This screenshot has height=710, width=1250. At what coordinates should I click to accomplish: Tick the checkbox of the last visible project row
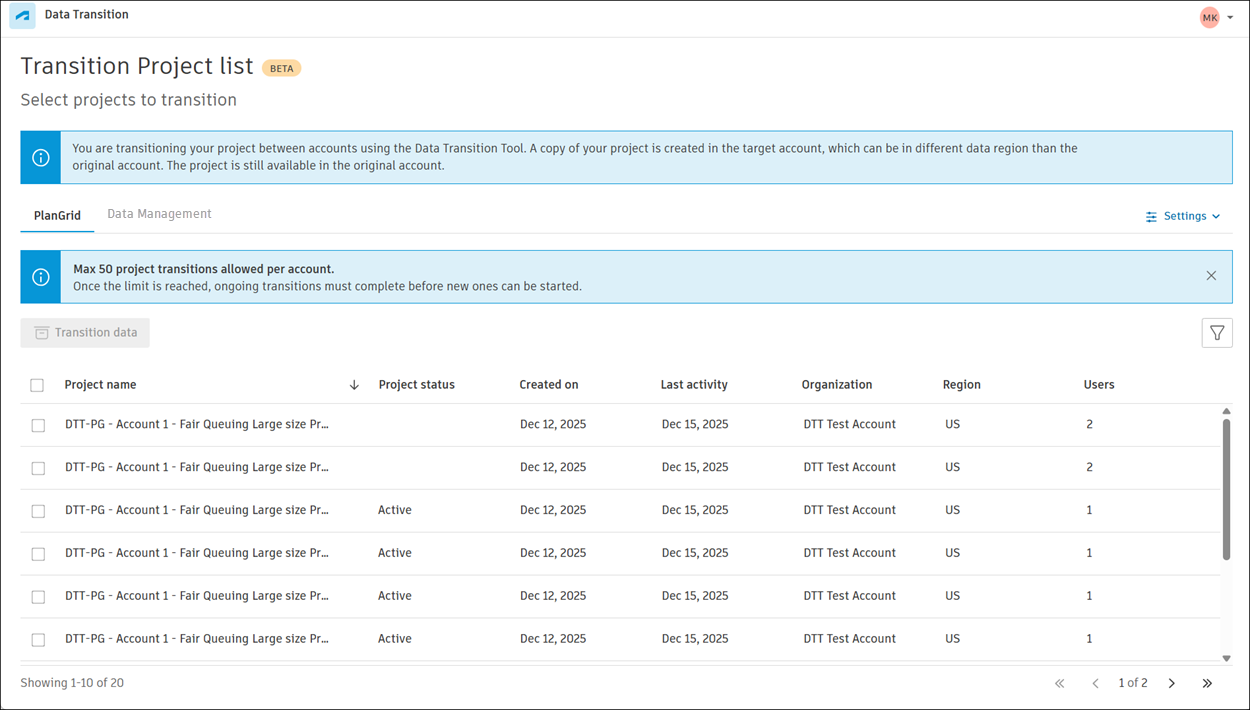click(x=38, y=640)
